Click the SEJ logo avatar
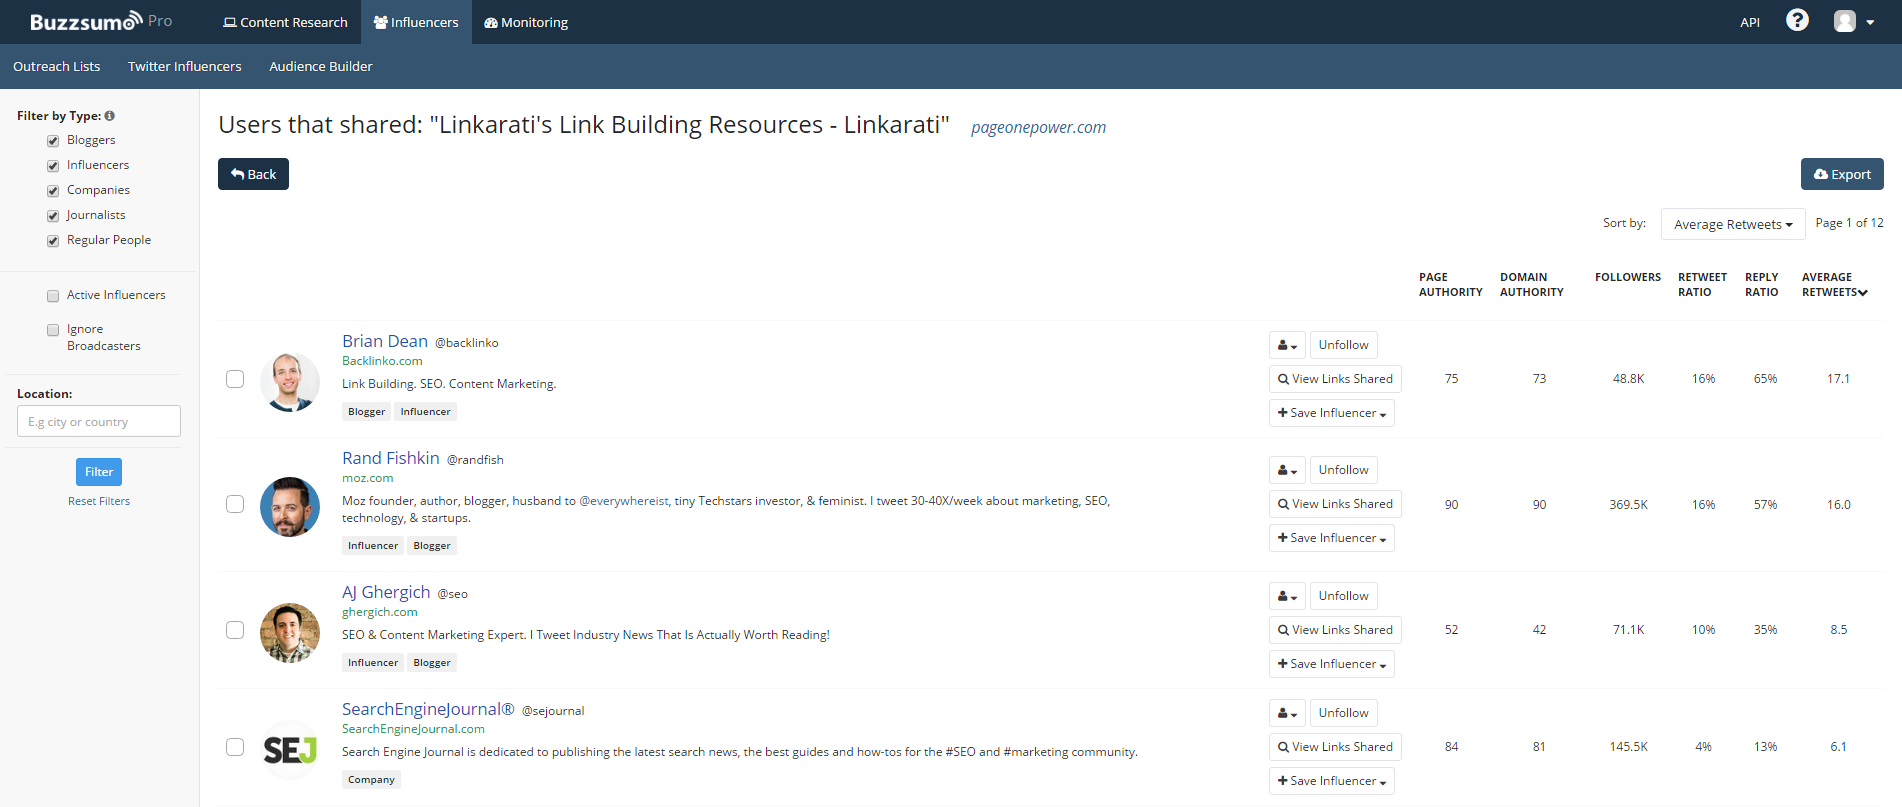The height and width of the screenshot is (807, 1902). 289,749
